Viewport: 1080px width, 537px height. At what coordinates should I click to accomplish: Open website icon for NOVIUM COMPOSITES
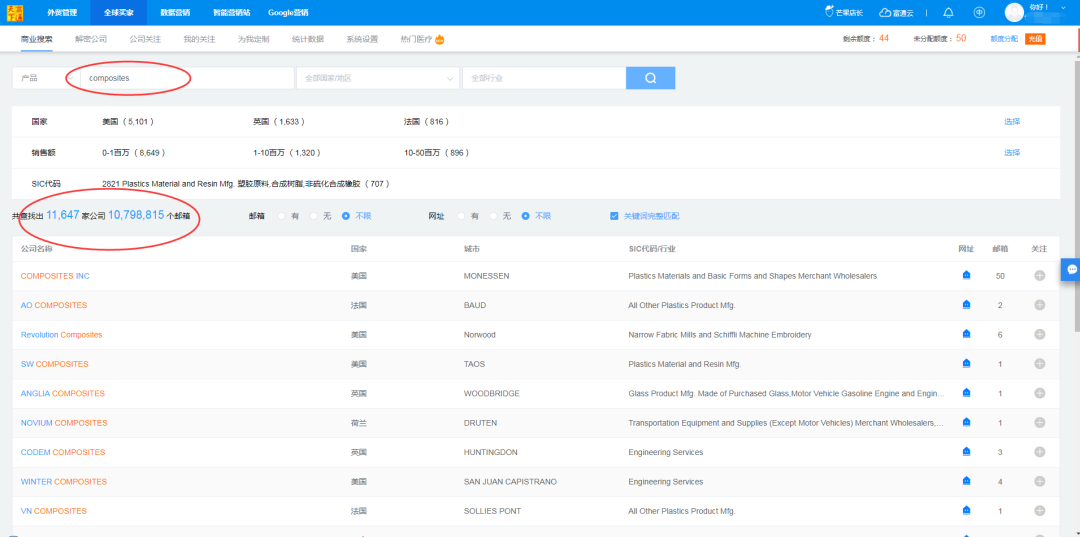click(966, 422)
